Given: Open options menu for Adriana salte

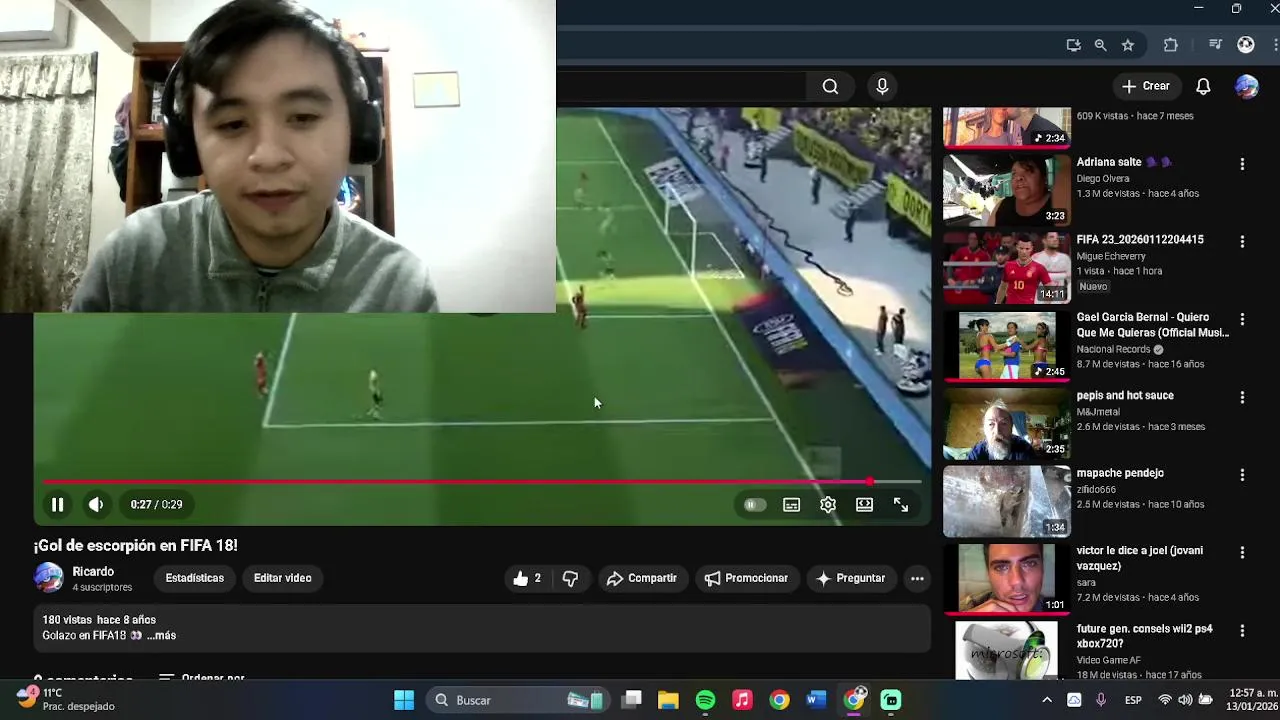Looking at the screenshot, I should coord(1242,164).
